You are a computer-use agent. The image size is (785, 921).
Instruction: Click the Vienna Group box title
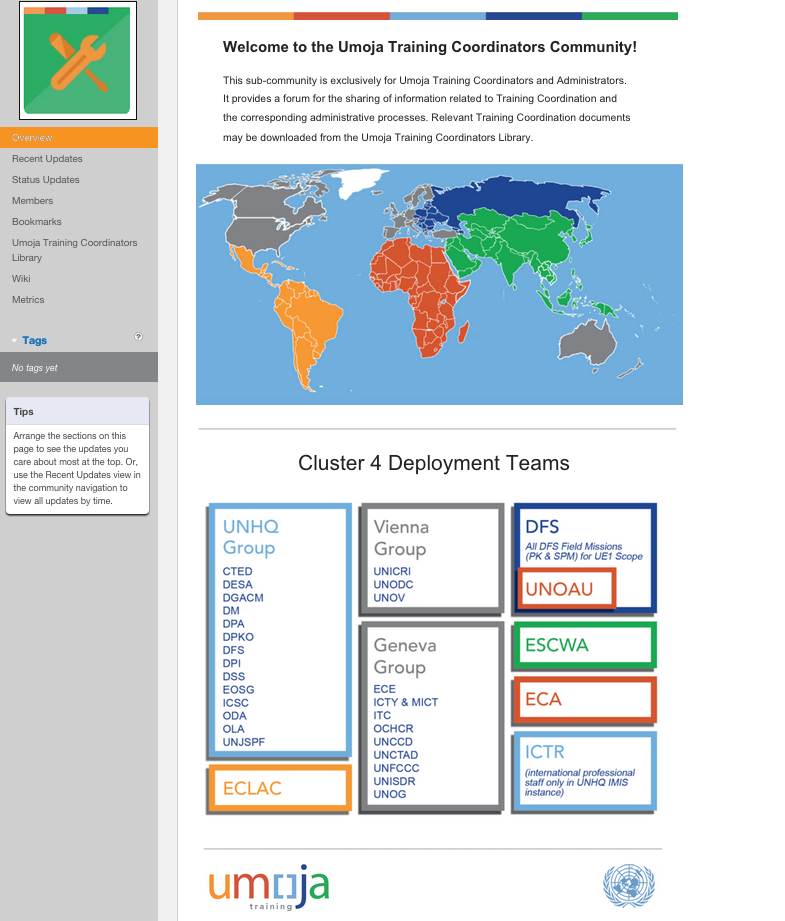[x=401, y=537]
